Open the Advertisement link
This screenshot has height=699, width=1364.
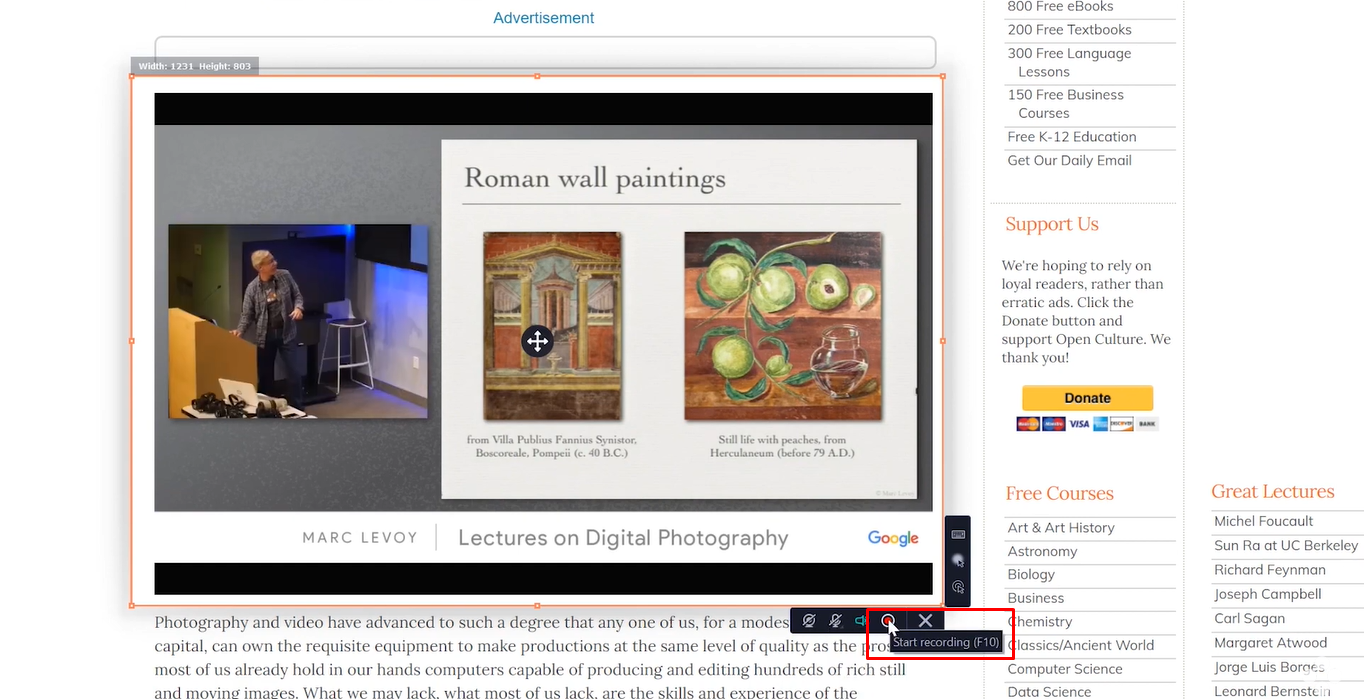pyautogui.click(x=543, y=18)
